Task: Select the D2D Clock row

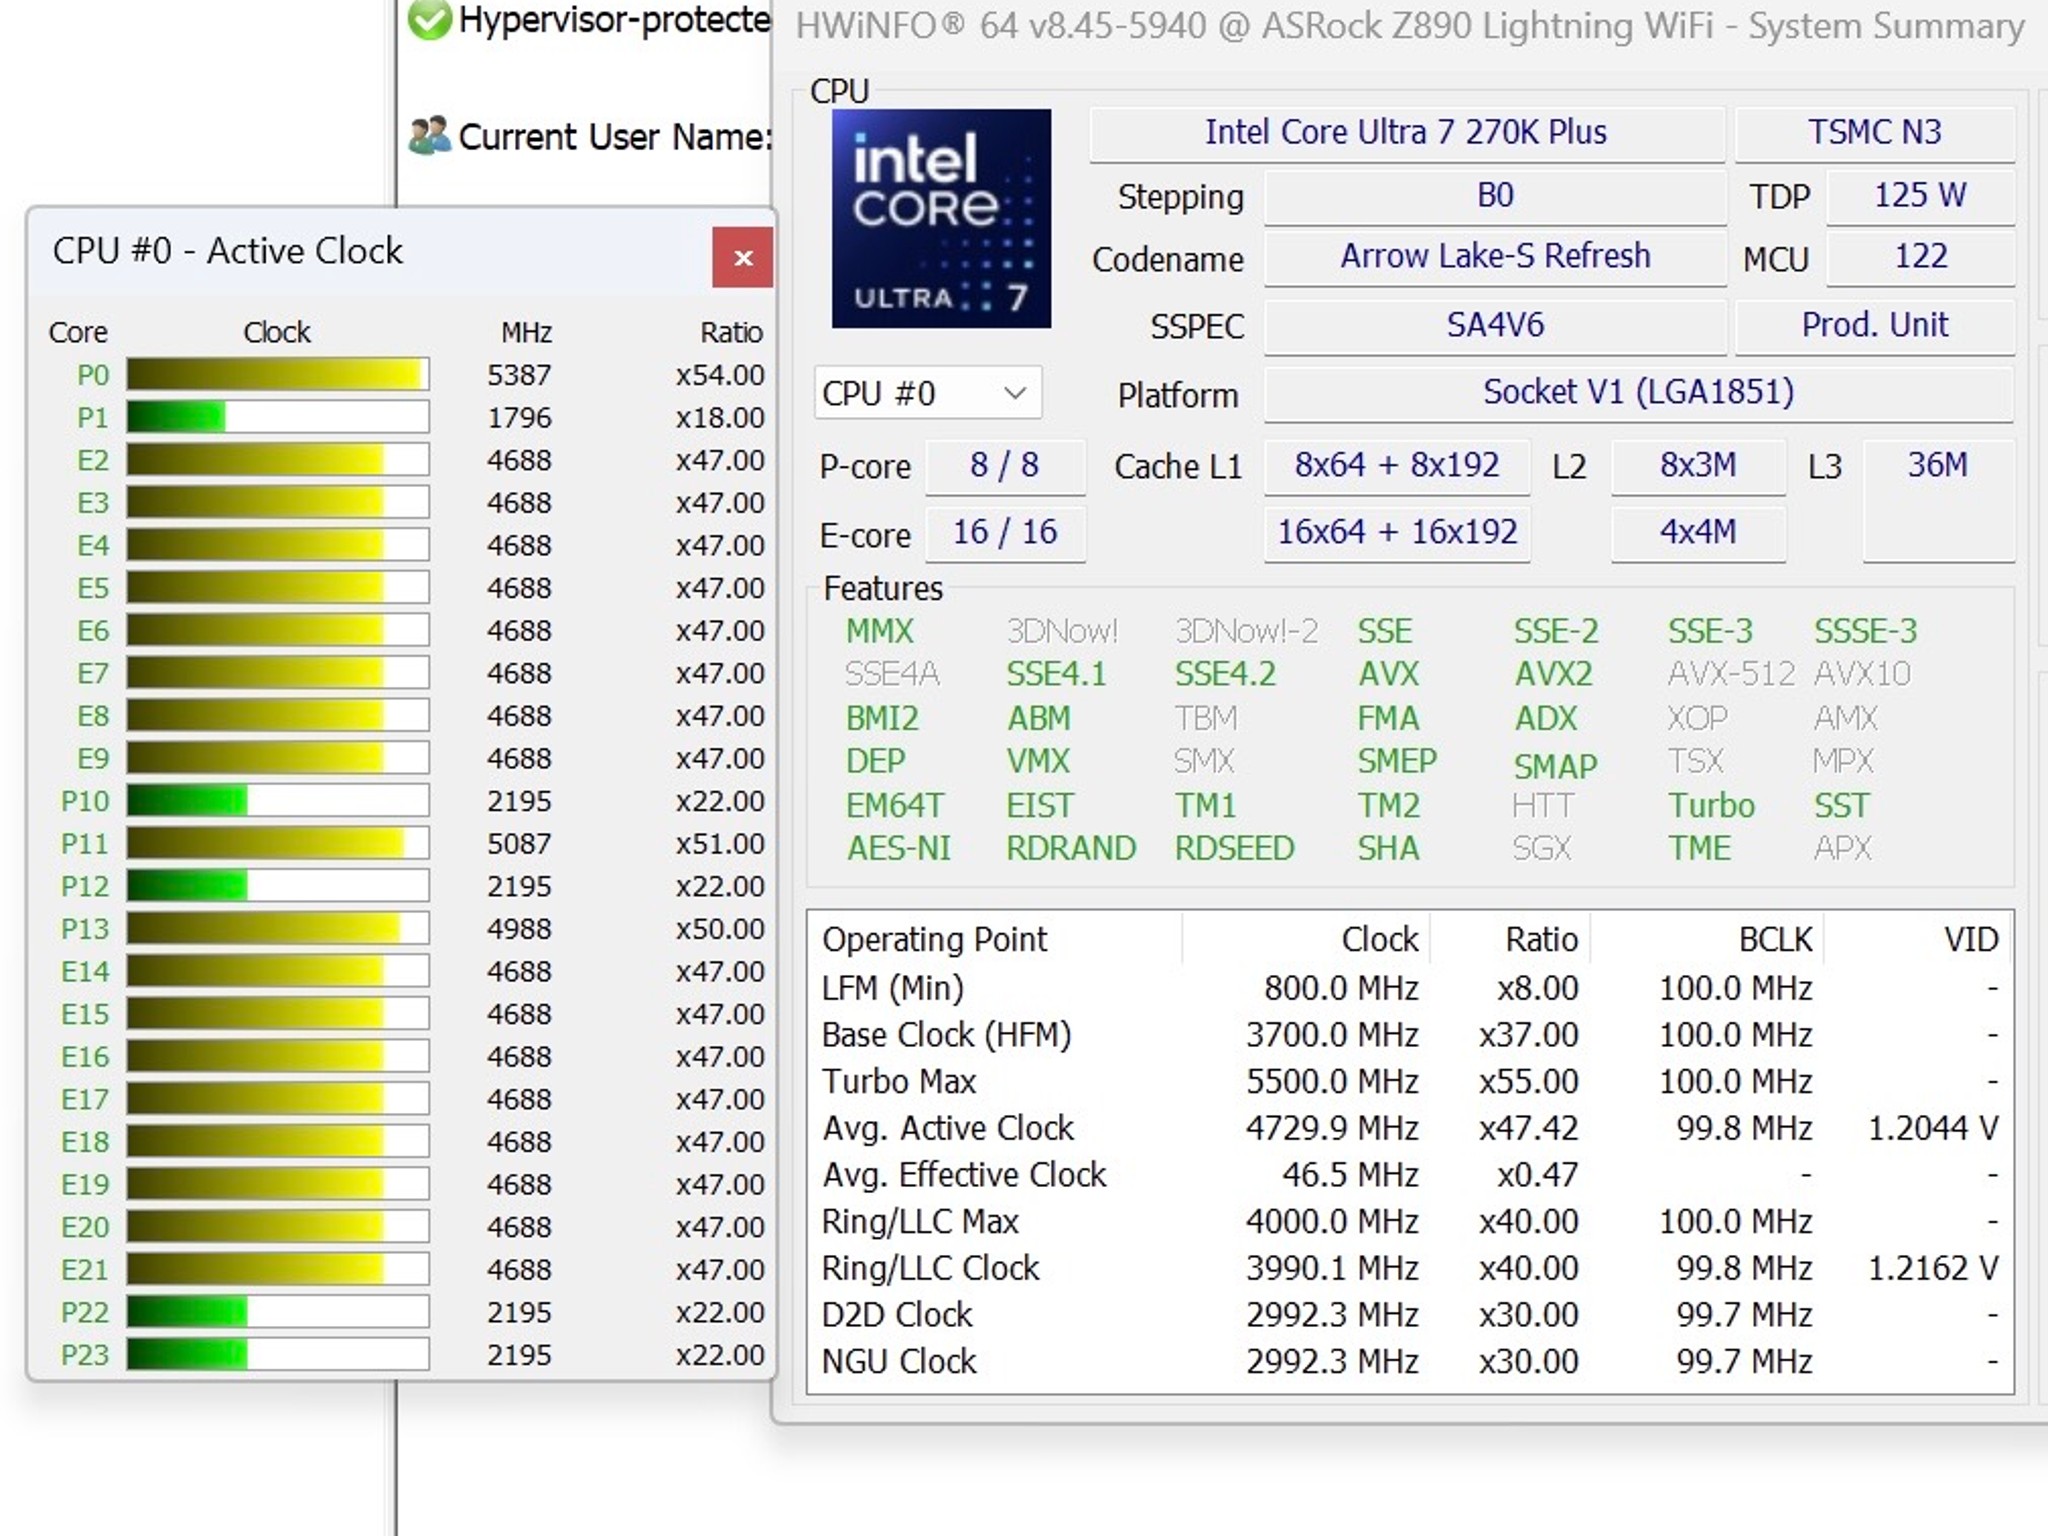Action: [1409, 1315]
